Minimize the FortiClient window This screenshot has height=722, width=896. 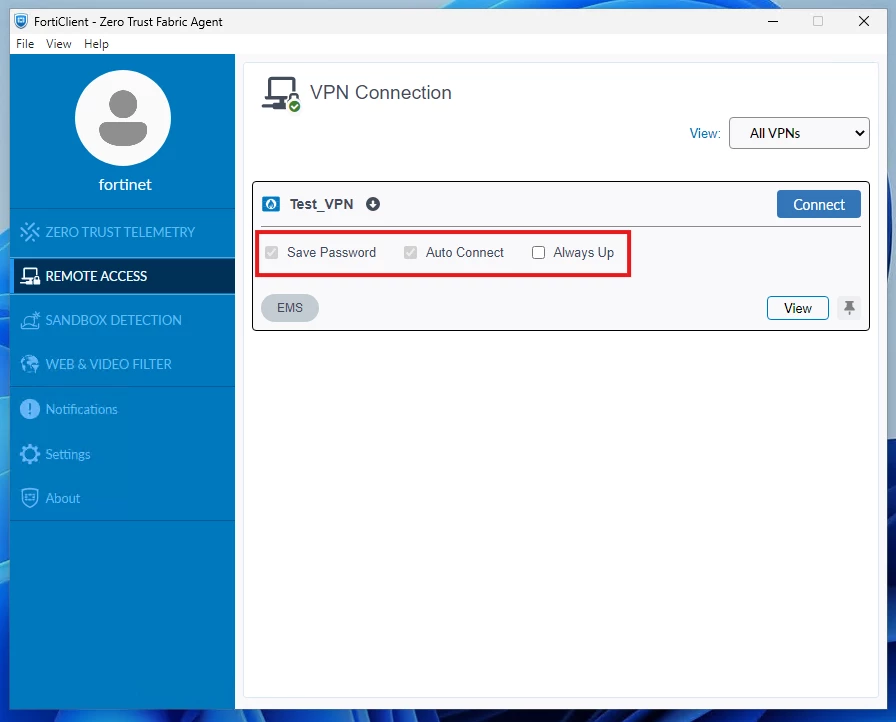(773, 21)
